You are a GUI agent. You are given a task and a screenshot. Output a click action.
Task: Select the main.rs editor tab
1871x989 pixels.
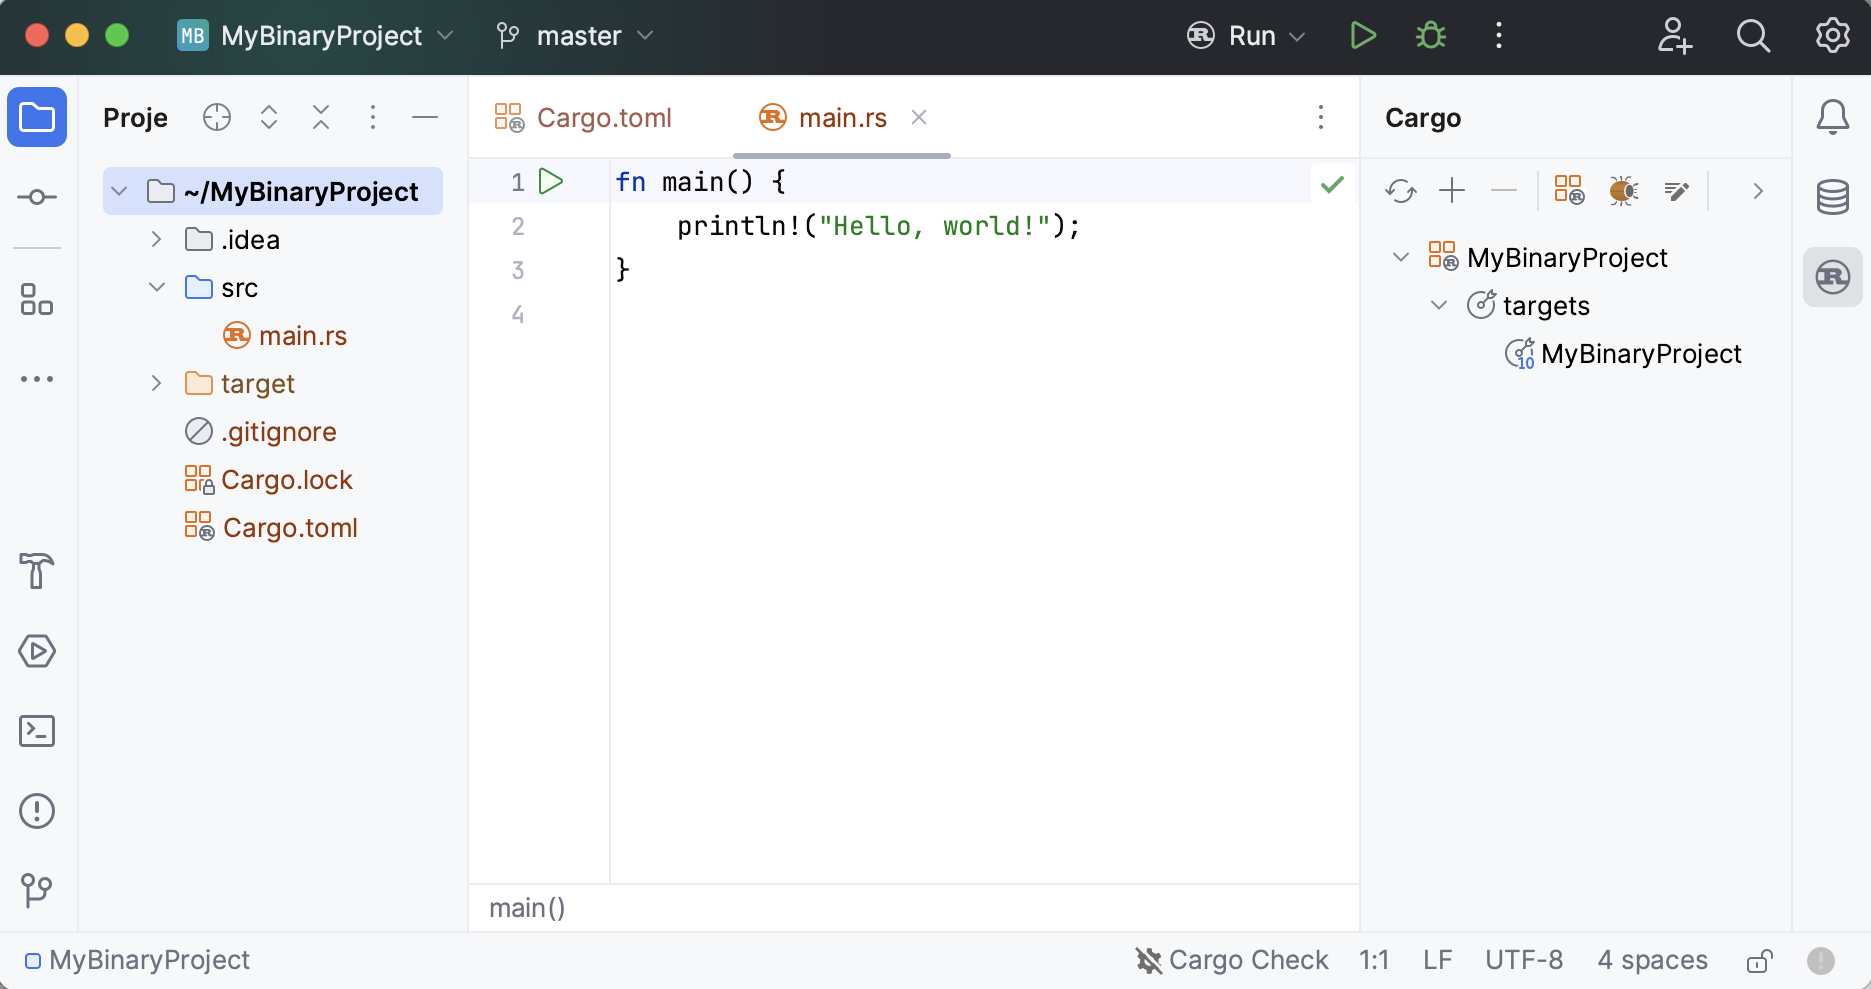pos(843,117)
